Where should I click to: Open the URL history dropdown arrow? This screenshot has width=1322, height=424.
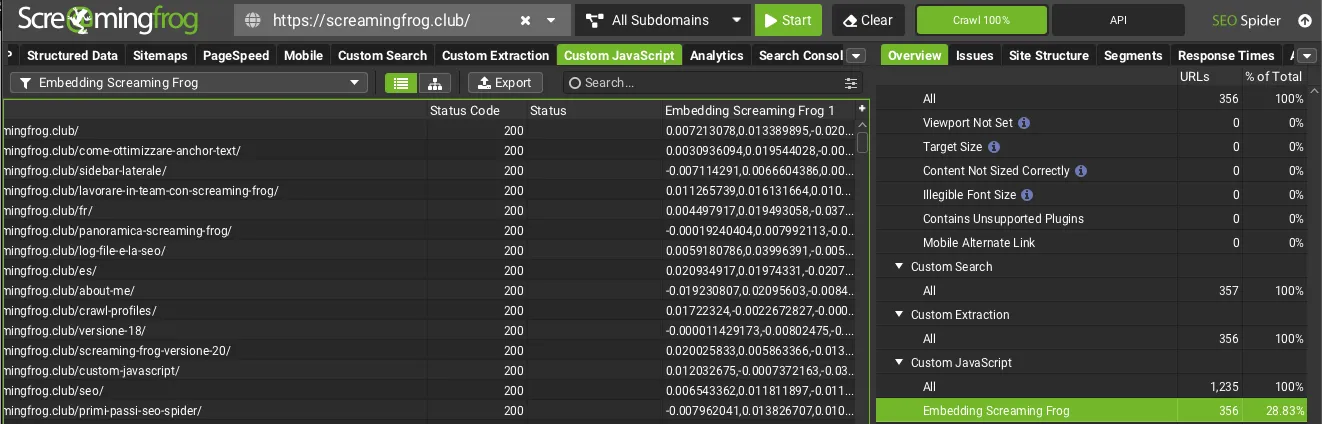[551, 20]
